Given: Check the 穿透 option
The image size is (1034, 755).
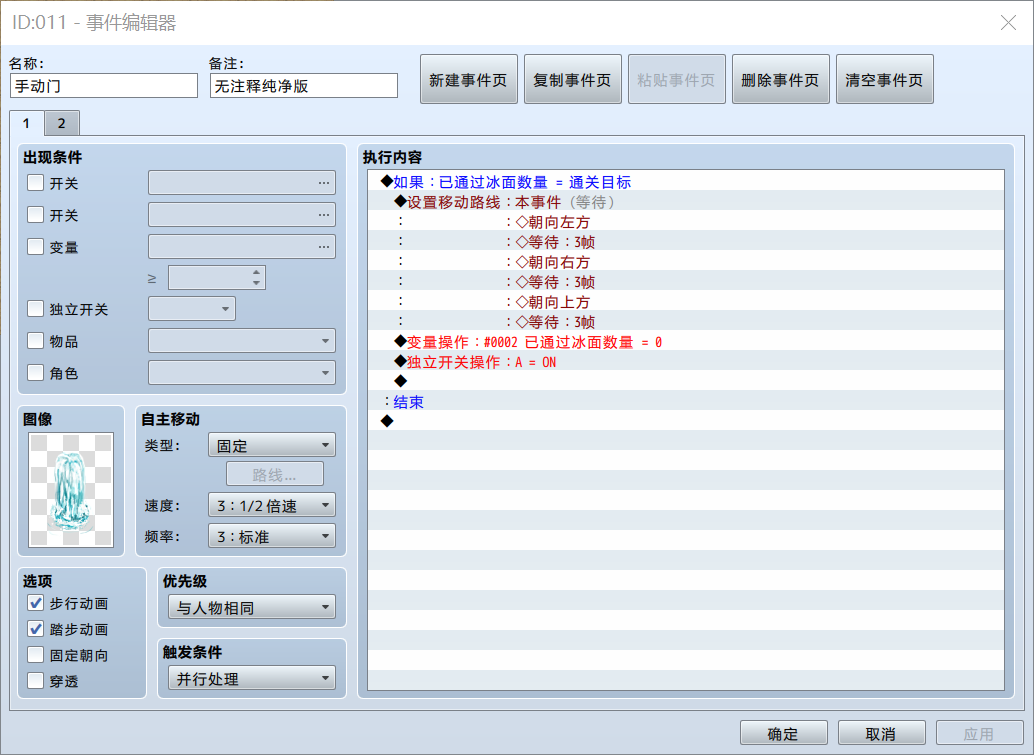Looking at the screenshot, I should 36,680.
